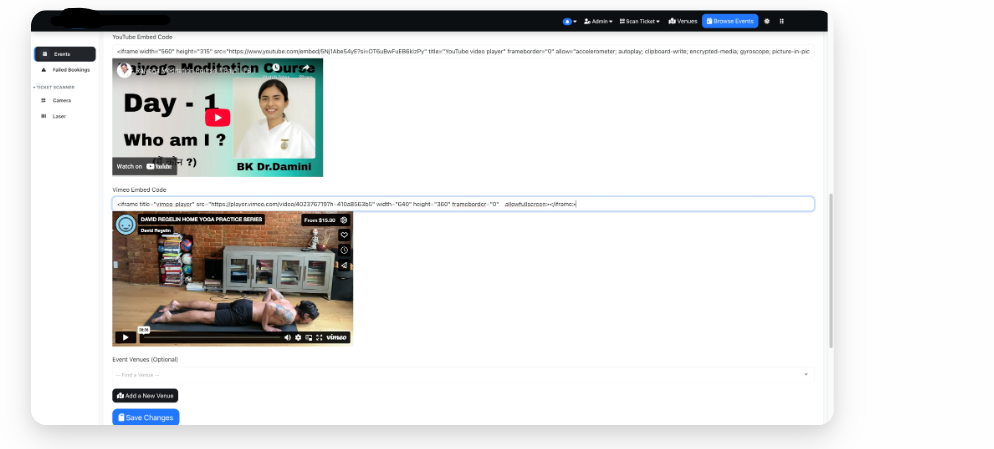994x449 pixels.
Task: Play the Vimeo yoga video
Action: point(125,337)
